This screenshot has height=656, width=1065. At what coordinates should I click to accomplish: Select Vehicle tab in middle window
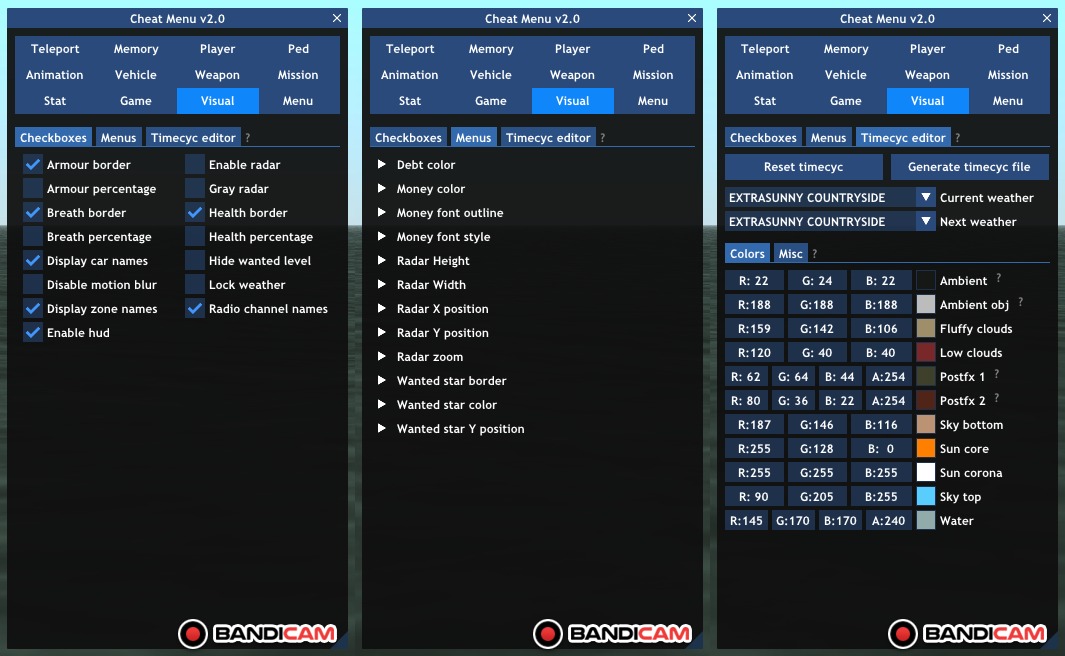tap(490, 75)
